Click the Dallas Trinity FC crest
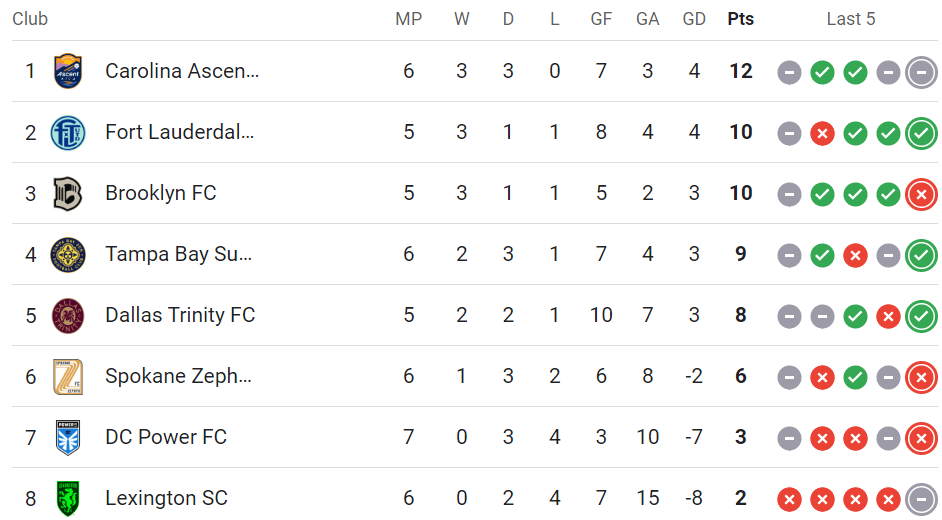Screen dimensions: 942x520 (68, 315)
